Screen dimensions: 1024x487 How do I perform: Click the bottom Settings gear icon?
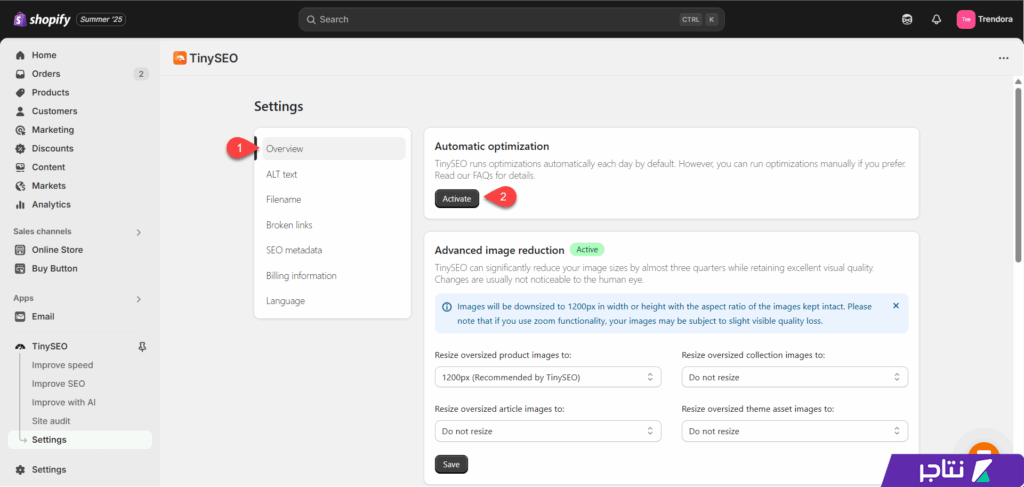pyautogui.click(x=20, y=469)
